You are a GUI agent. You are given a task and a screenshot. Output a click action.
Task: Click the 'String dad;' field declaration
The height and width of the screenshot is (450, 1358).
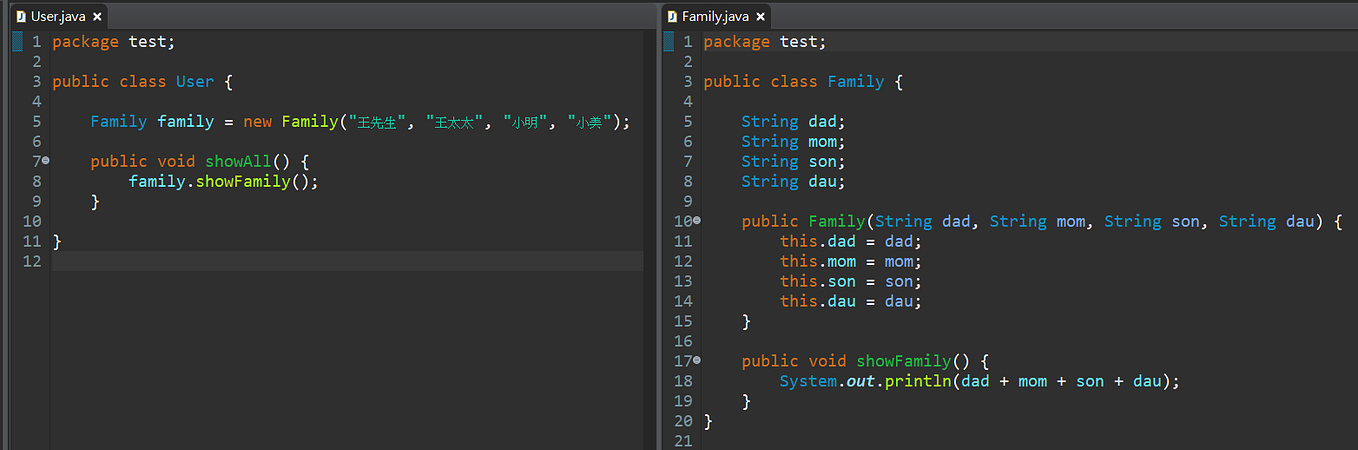coord(794,122)
